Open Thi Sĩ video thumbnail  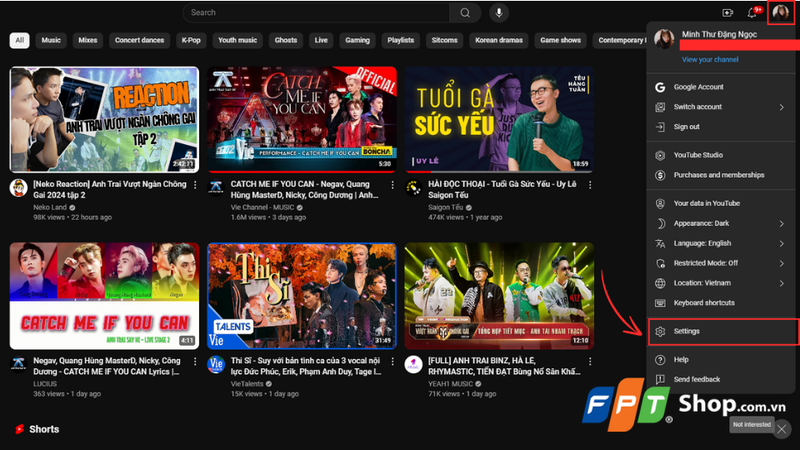click(302, 296)
